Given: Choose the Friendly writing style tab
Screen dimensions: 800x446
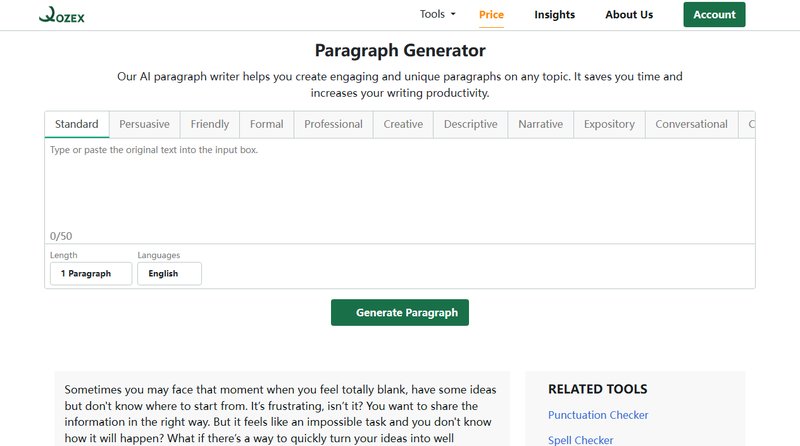Looking at the screenshot, I should [x=210, y=124].
